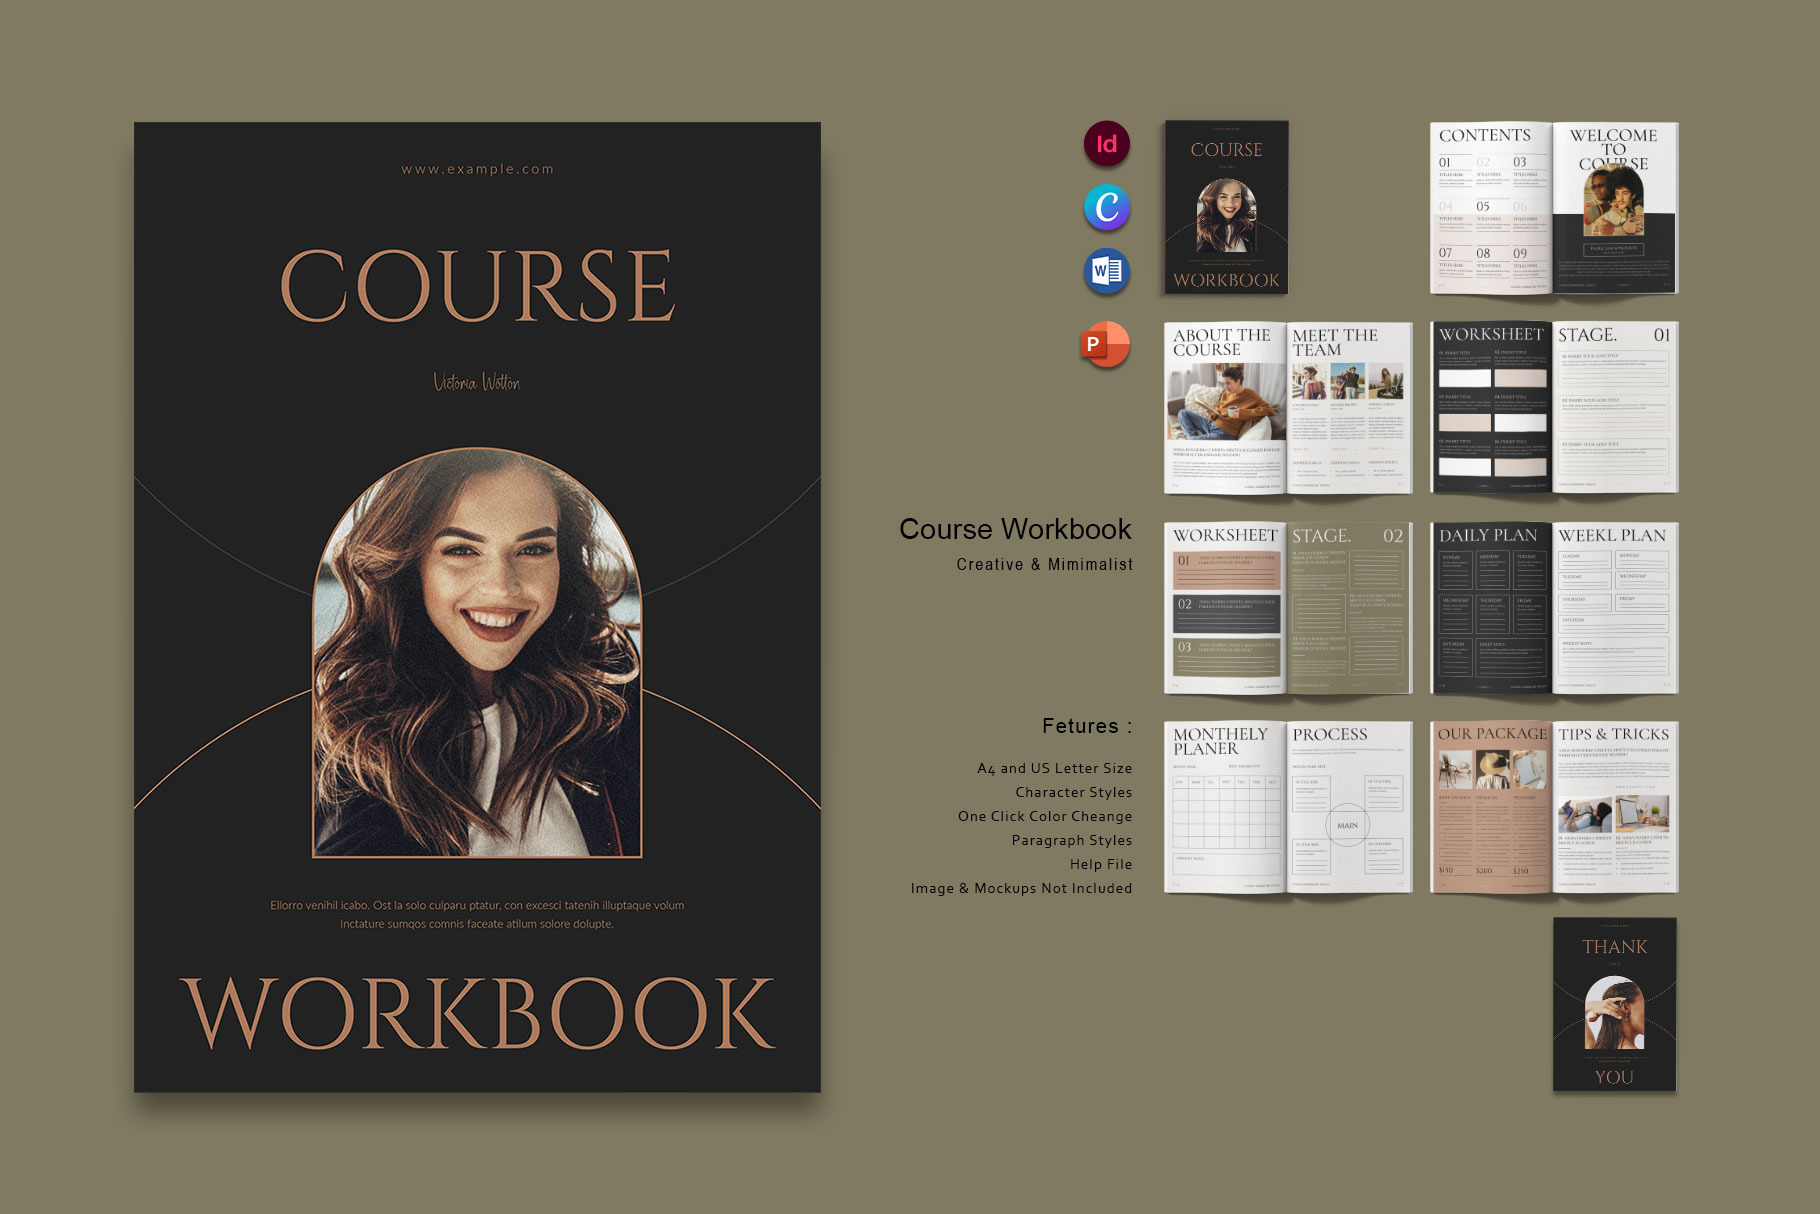Select the Our Package Tips spread
This screenshot has height=1214, width=1820.
[1553, 807]
